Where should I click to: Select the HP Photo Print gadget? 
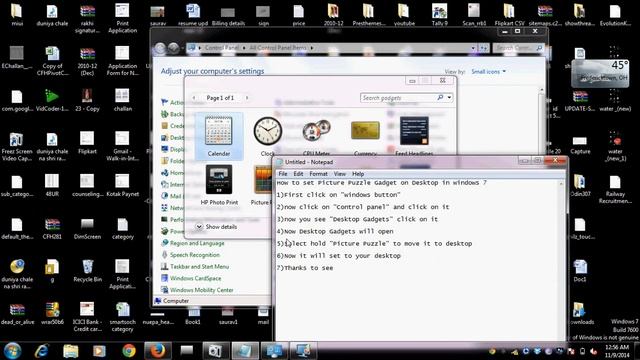pyautogui.click(x=219, y=184)
